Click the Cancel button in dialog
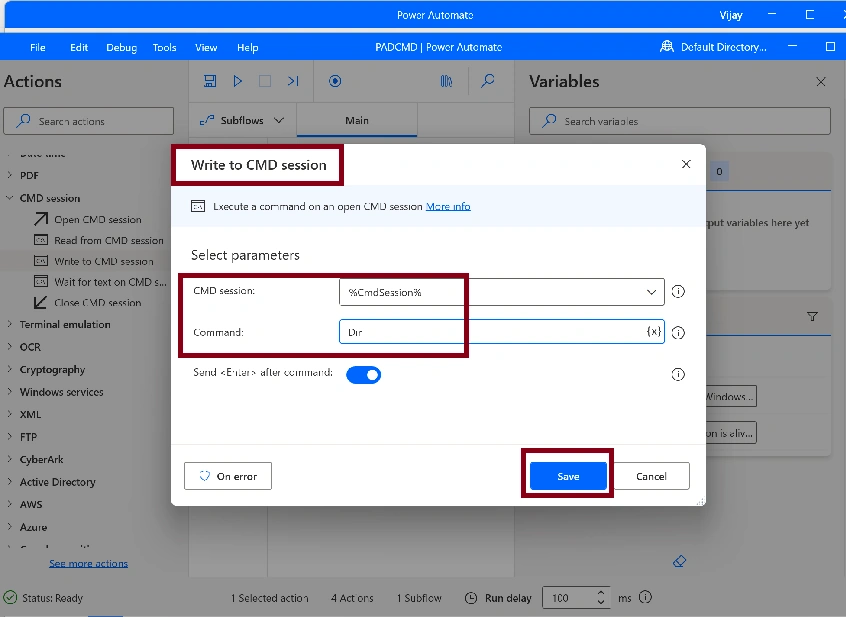846x617 pixels. pyautogui.click(x=651, y=476)
